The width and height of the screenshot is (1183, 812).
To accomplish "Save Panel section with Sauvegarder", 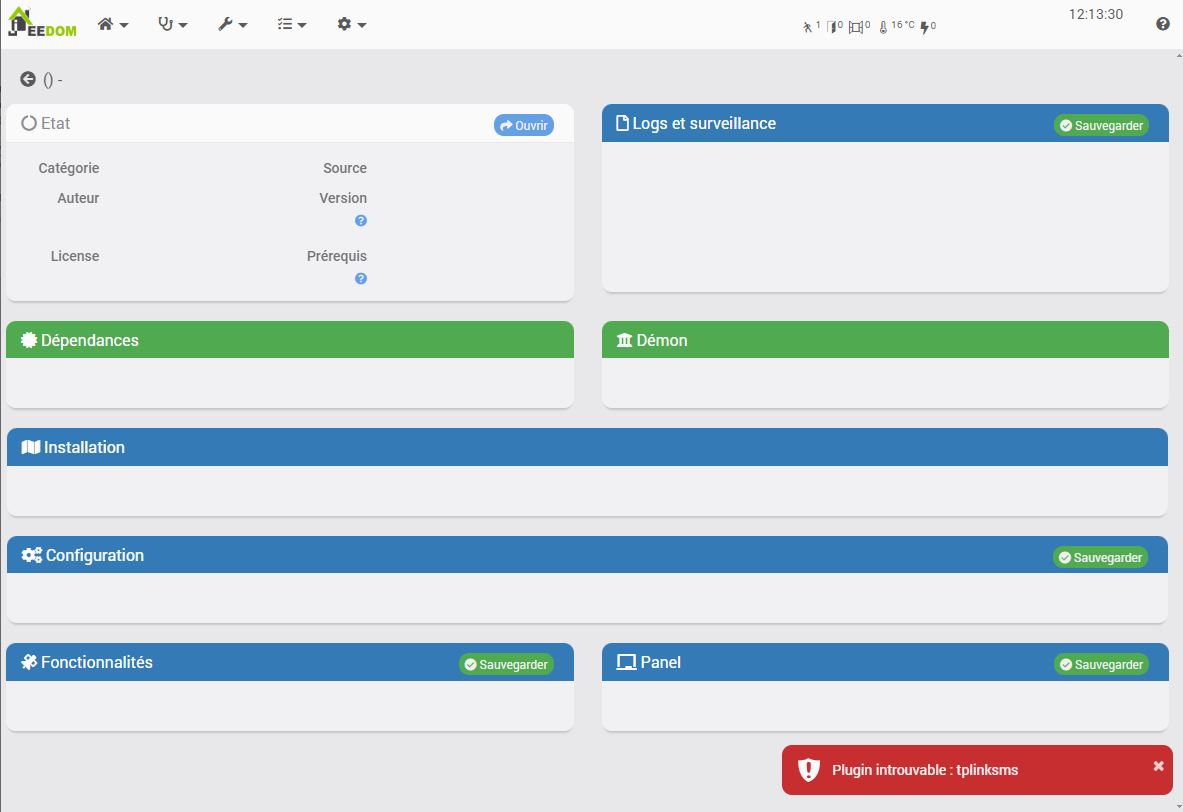I will click(x=1101, y=664).
